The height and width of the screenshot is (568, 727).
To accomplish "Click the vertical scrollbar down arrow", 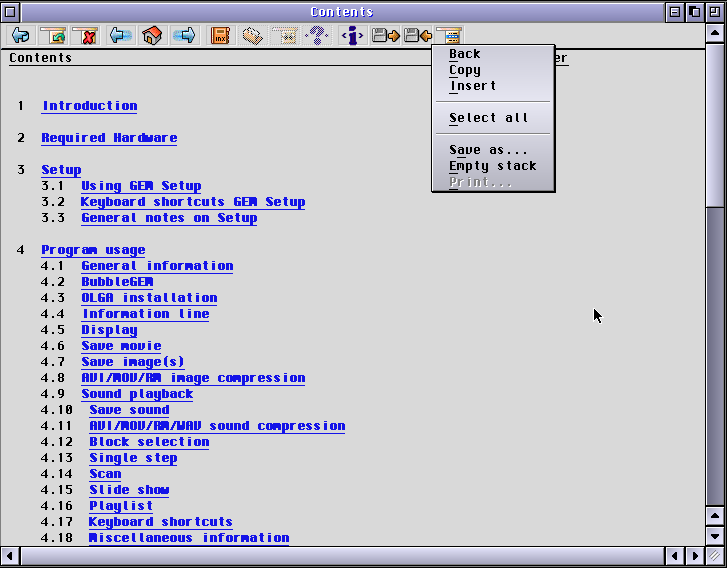I will [x=716, y=535].
